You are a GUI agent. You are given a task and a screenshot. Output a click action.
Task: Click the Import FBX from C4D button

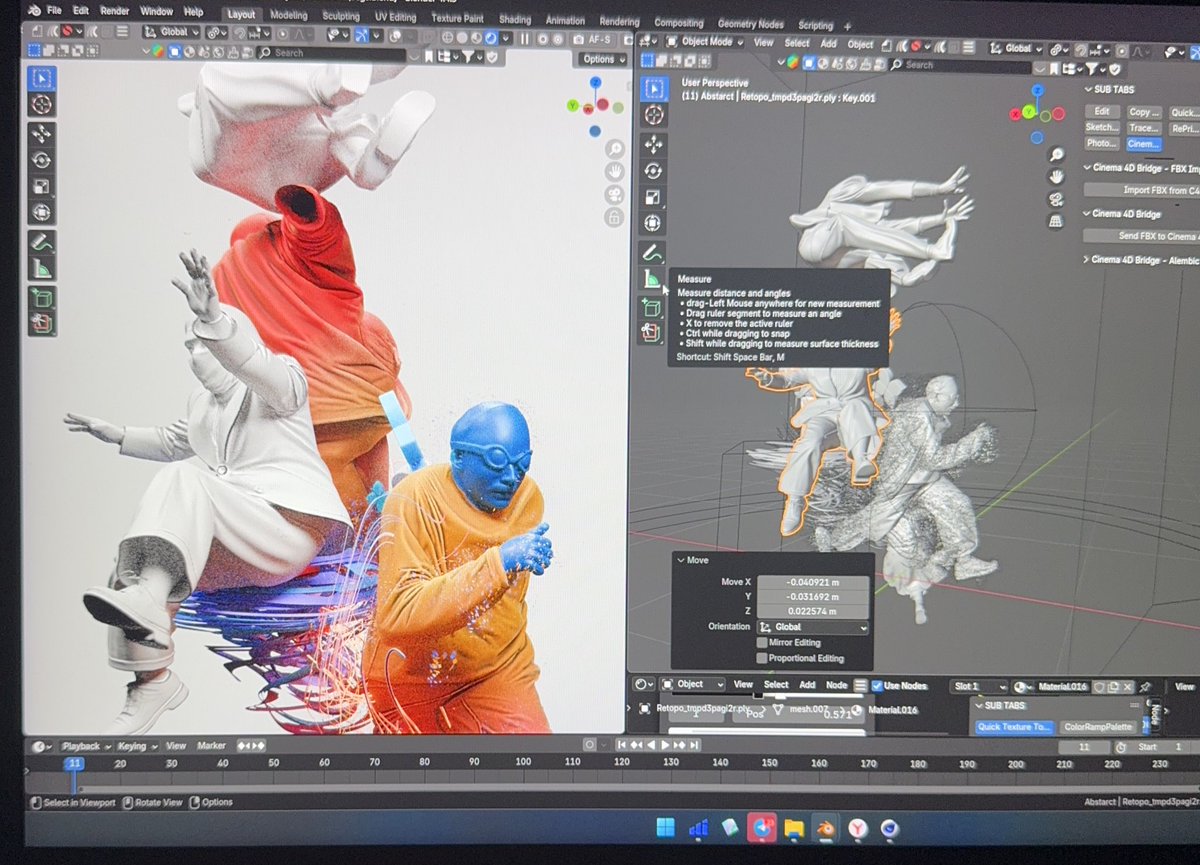1142,190
